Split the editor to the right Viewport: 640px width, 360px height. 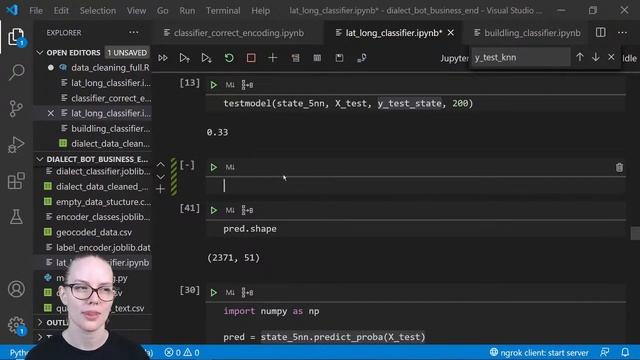[600, 33]
